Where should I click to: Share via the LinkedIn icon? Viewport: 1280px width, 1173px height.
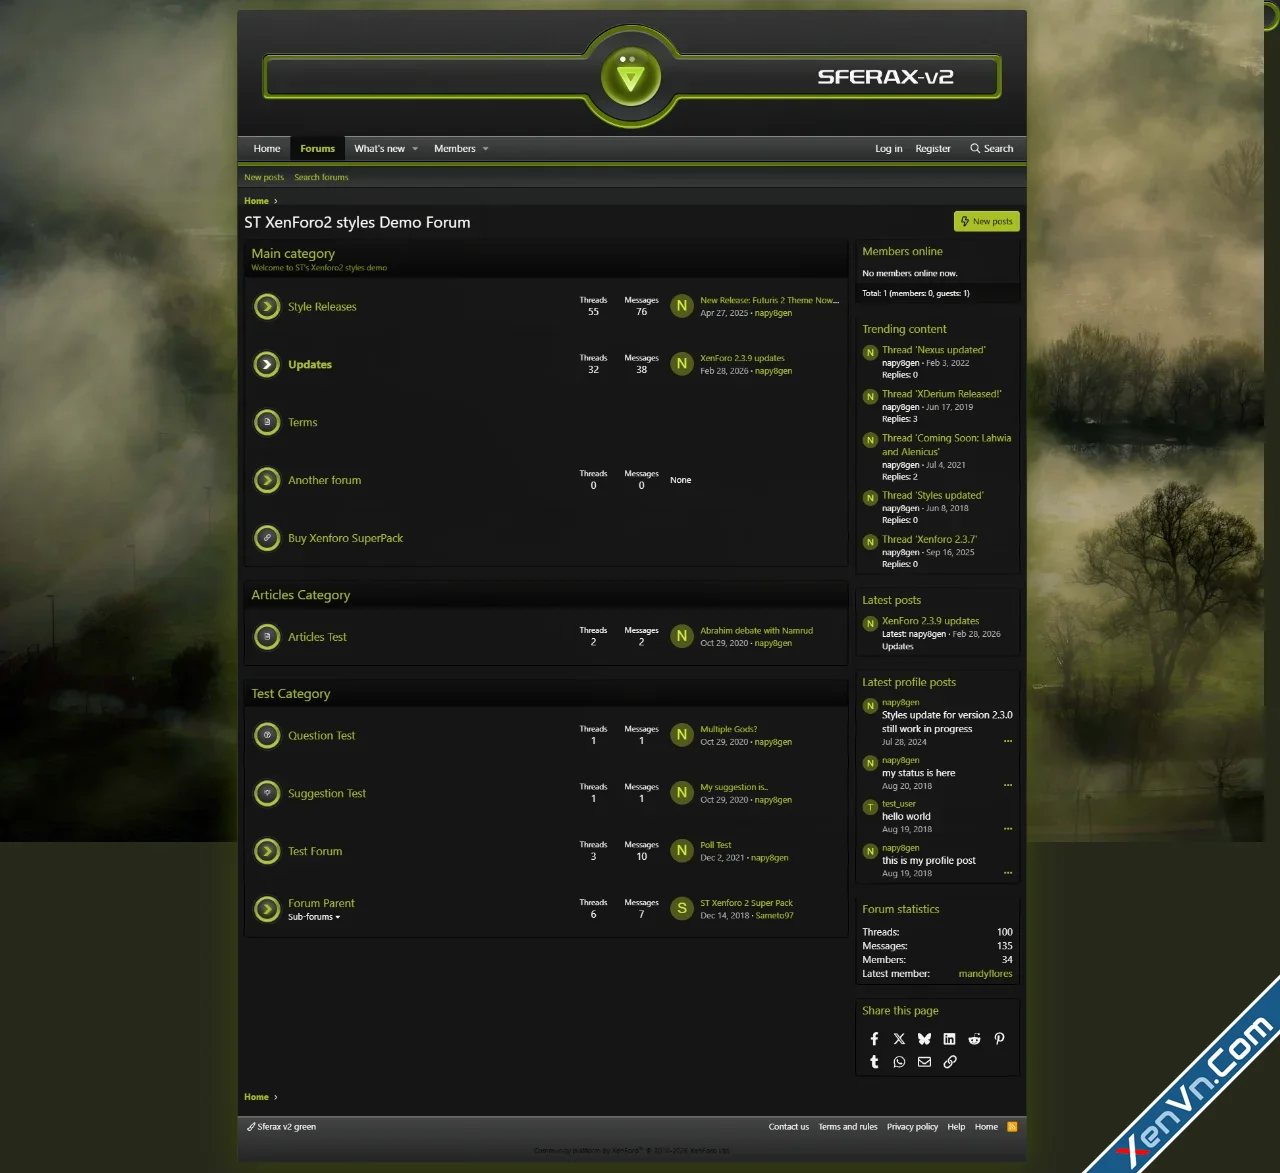click(x=949, y=1038)
